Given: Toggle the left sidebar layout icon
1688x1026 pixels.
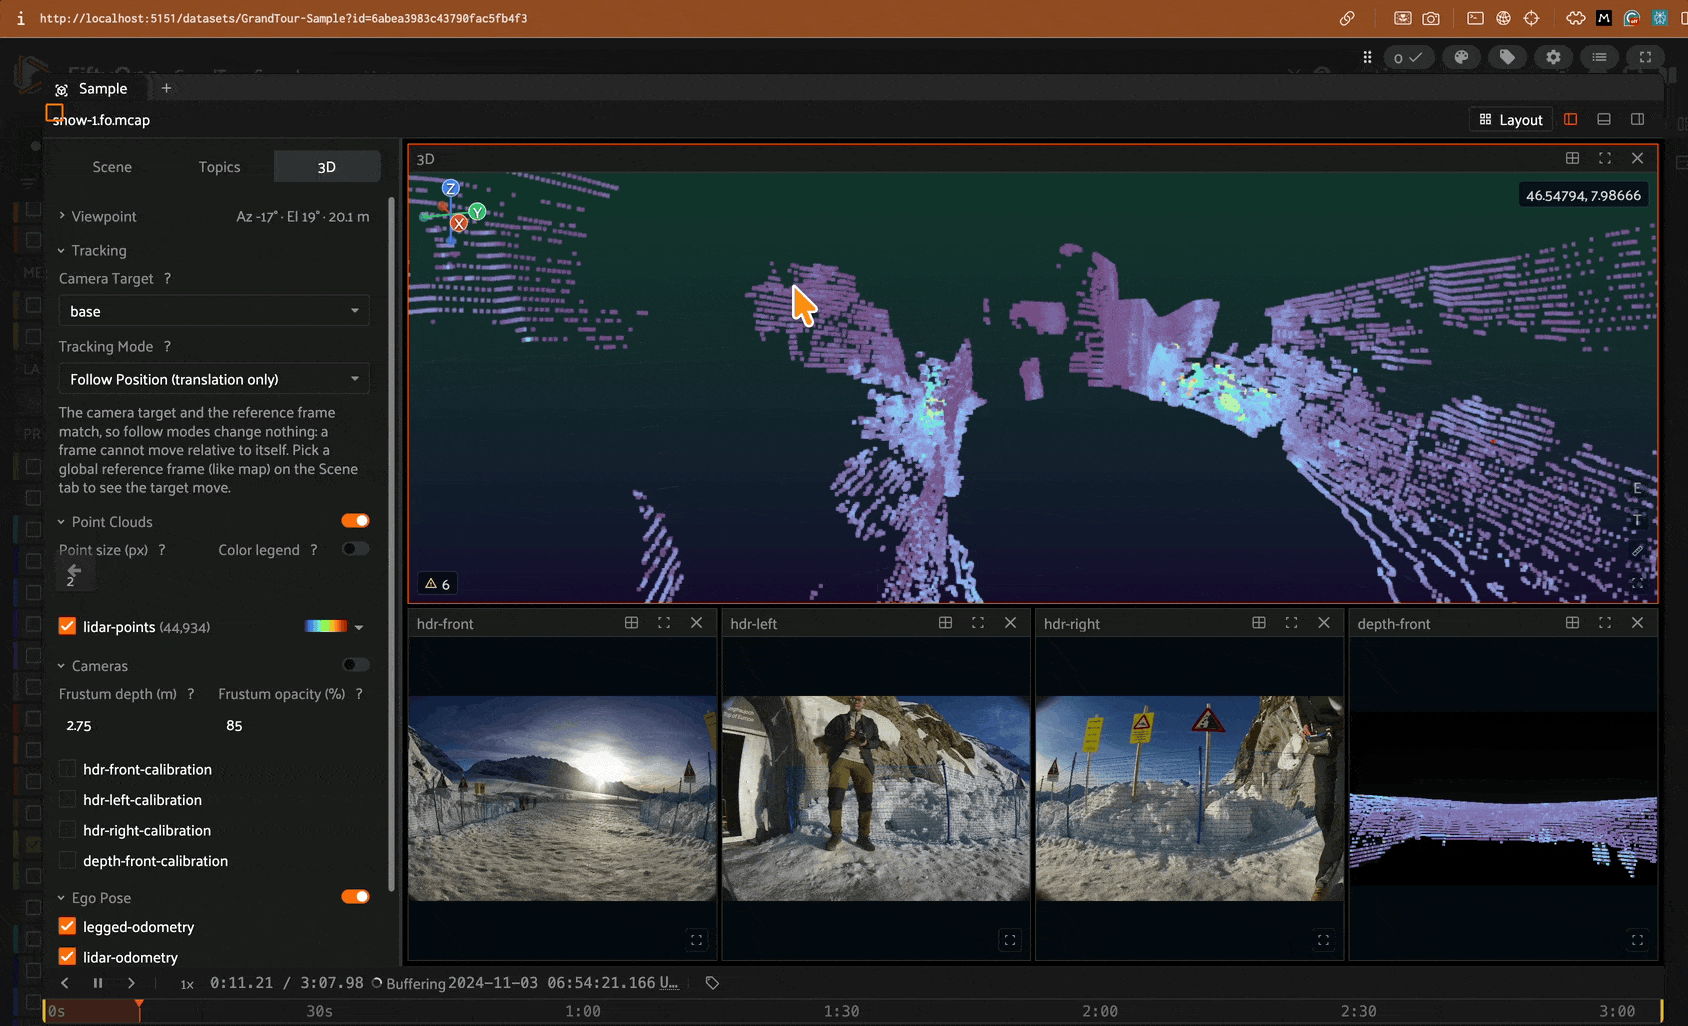Looking at the screenshot, I should (1571, 119).
